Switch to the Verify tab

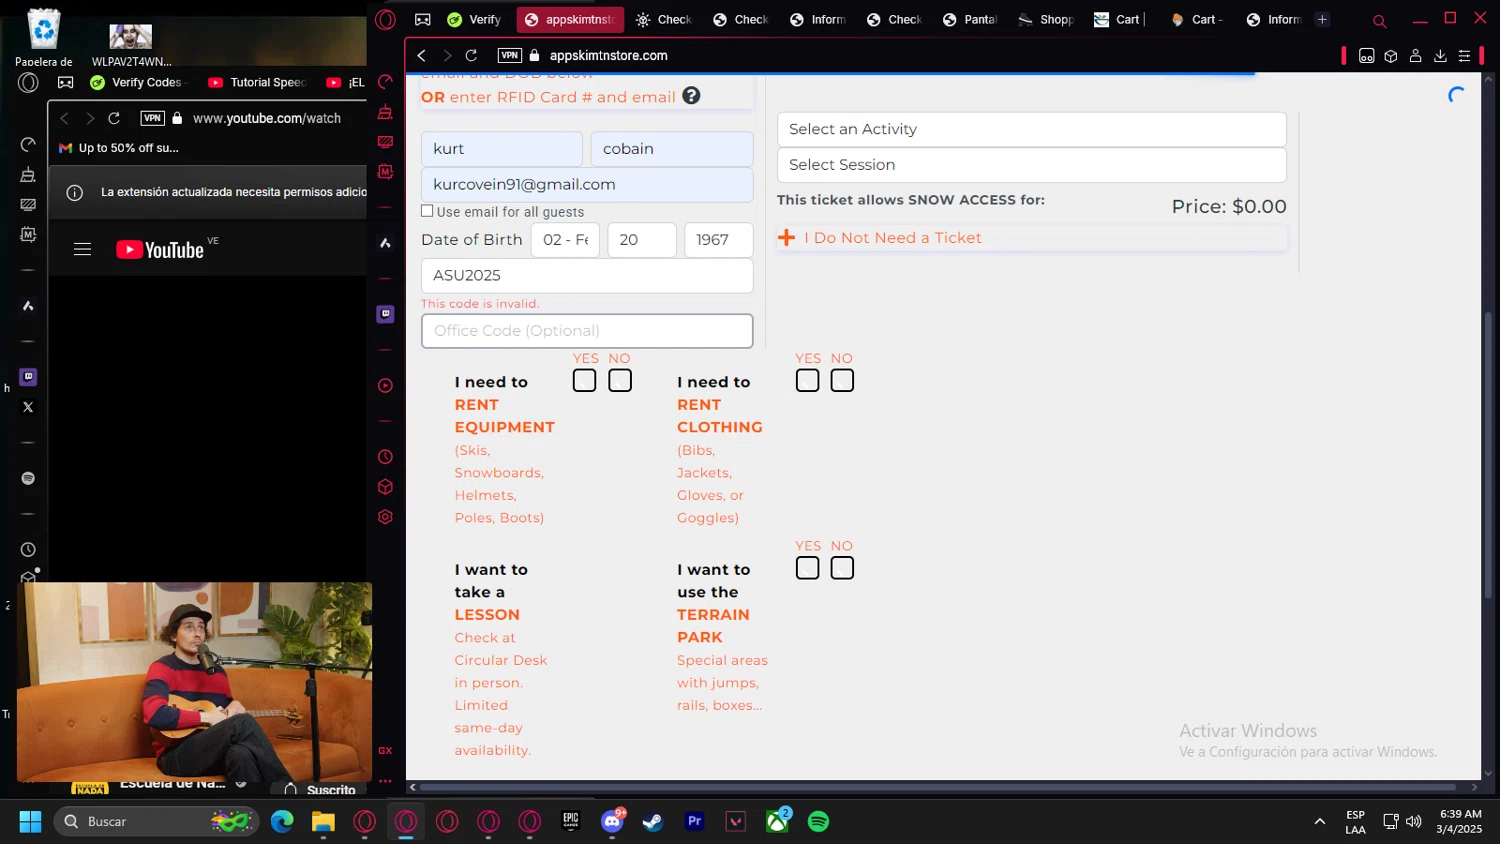point(474,19)
